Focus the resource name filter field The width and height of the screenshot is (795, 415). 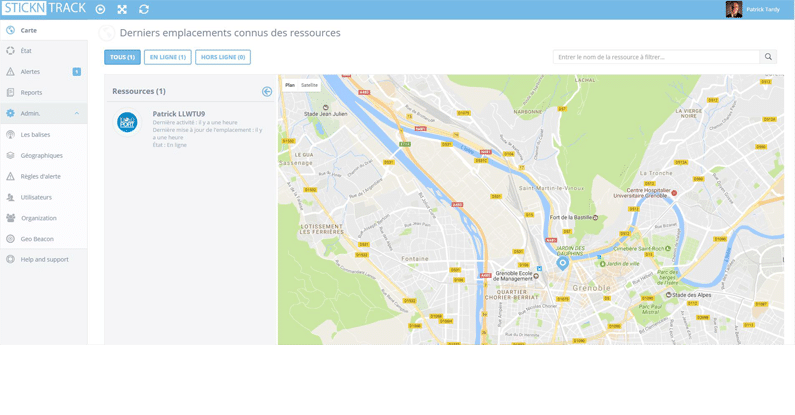pyautogui.click(x=657, y=57)
